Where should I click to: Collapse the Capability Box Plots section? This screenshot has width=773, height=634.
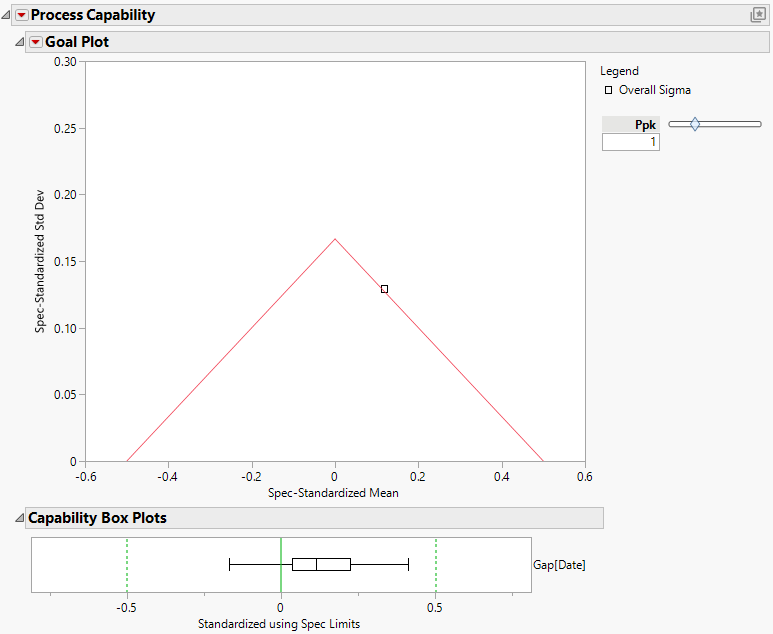[20, 518]
